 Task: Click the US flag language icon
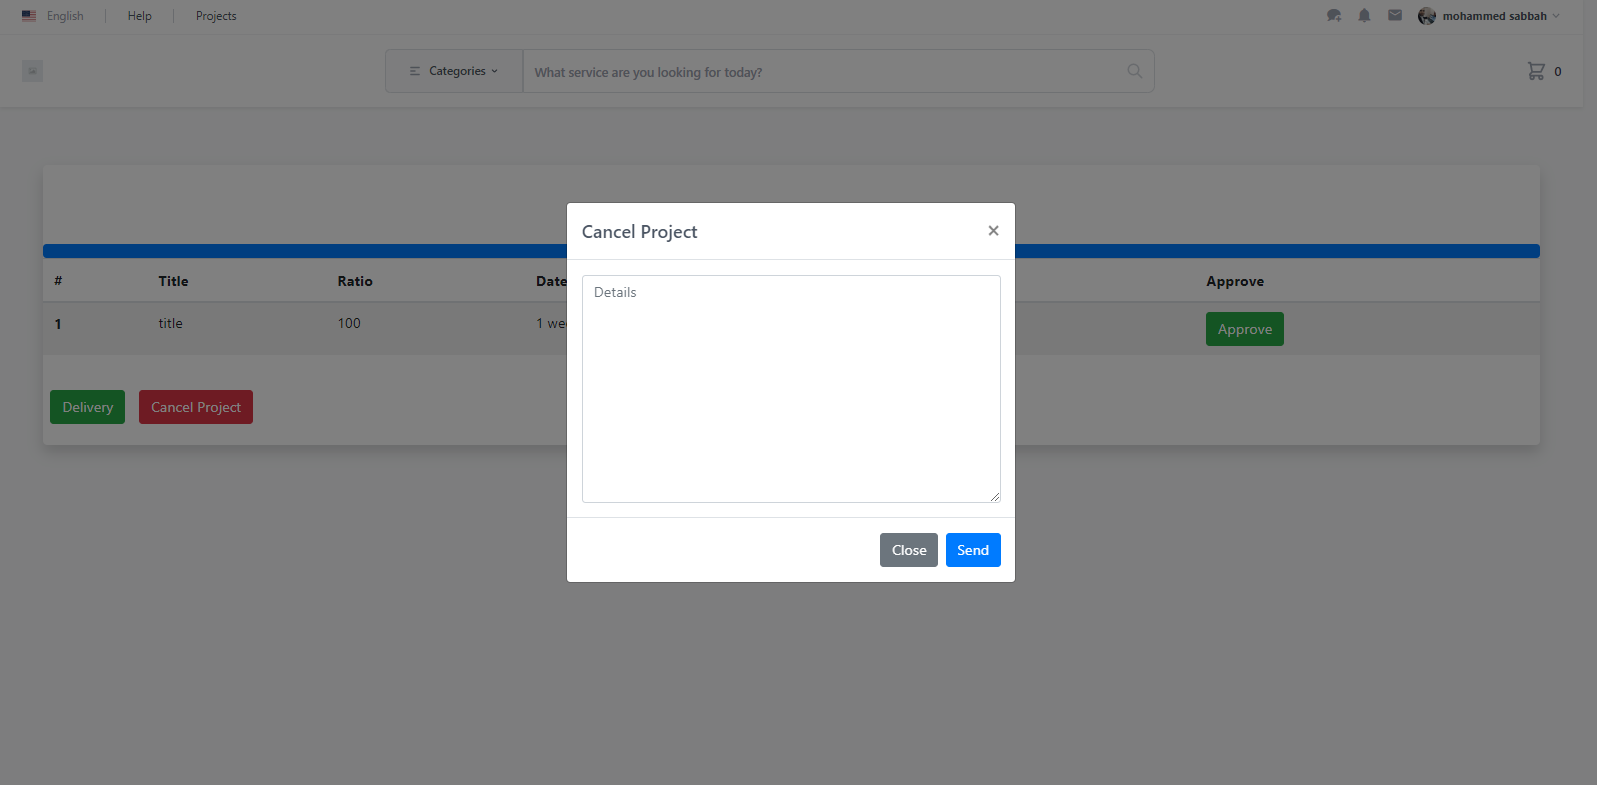tap(29, 16)
